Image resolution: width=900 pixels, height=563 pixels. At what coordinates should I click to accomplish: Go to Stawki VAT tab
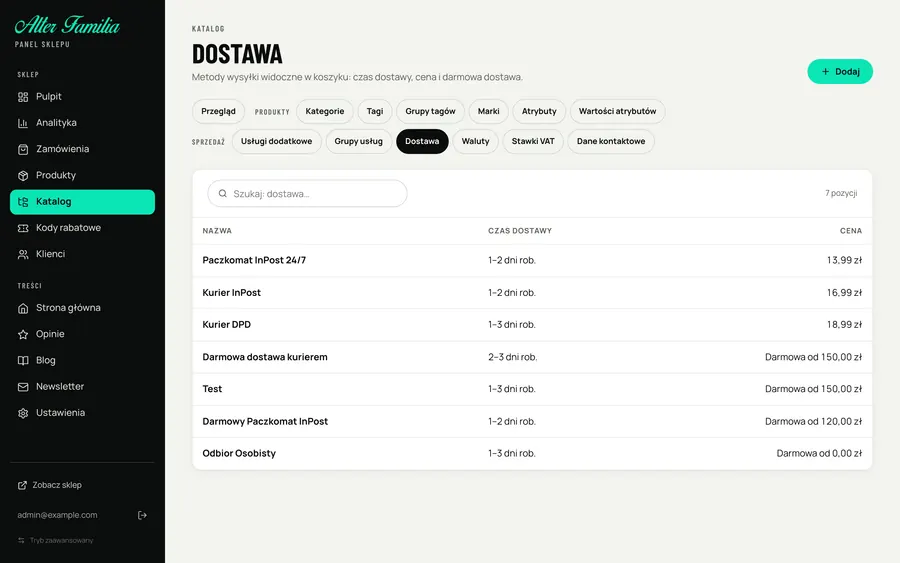pos(533,141)
